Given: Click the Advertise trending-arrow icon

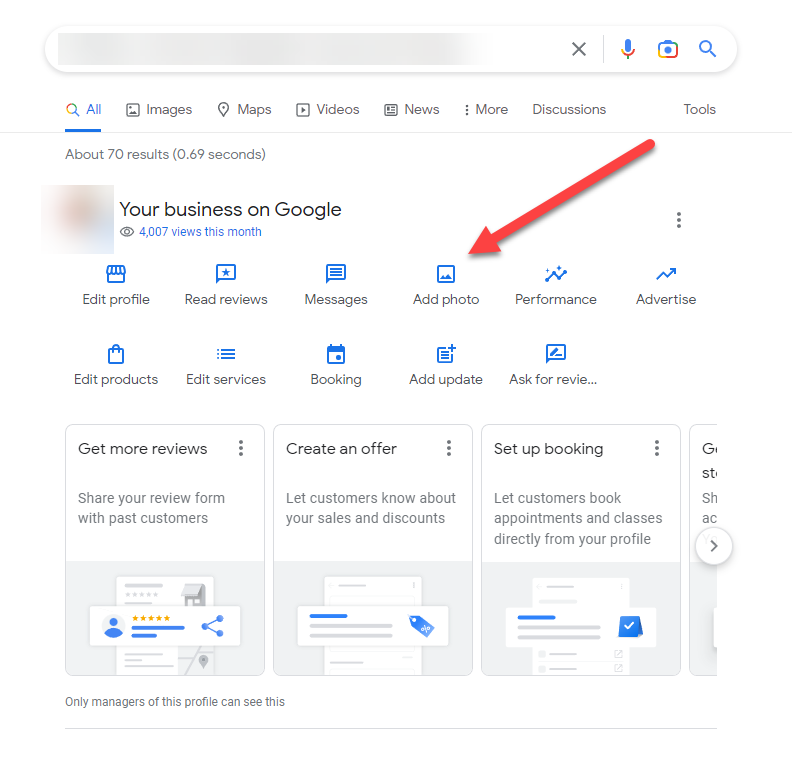Looking at the screenshot, I should click(666, 274).
